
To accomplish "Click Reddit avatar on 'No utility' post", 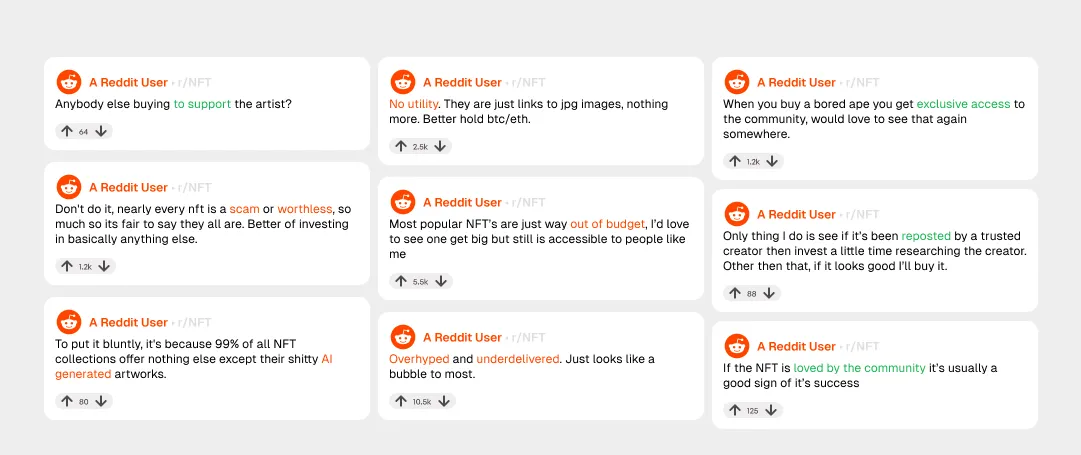I will pos(403,83).
